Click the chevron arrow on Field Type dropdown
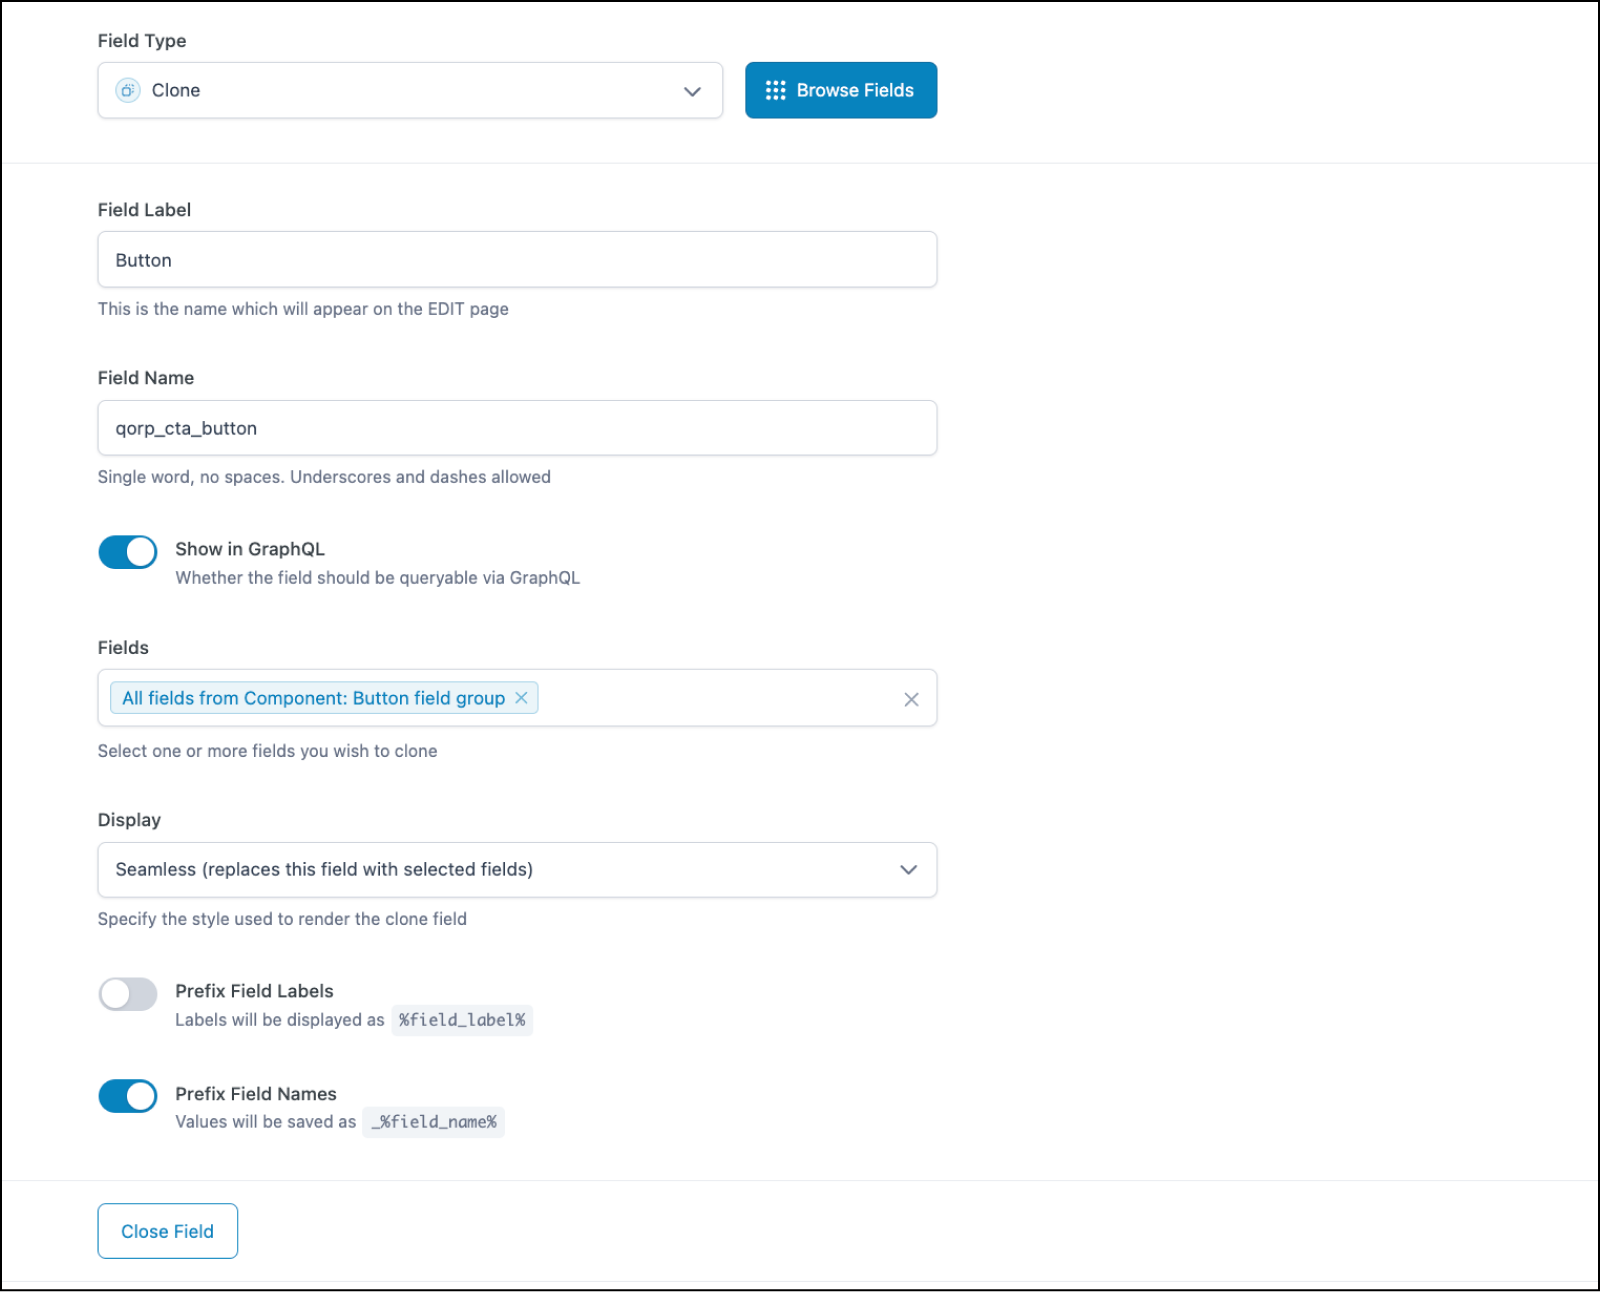 pos(692,91)
